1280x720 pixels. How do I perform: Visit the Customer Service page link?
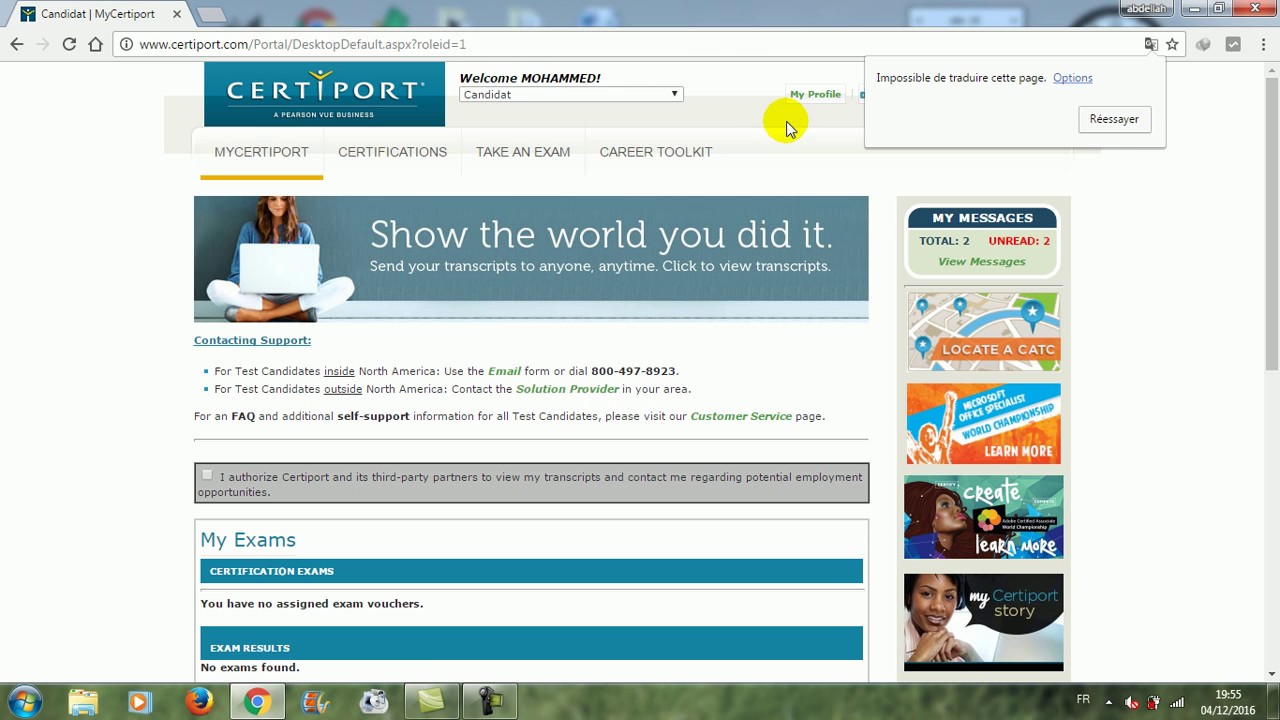[741, 416]
